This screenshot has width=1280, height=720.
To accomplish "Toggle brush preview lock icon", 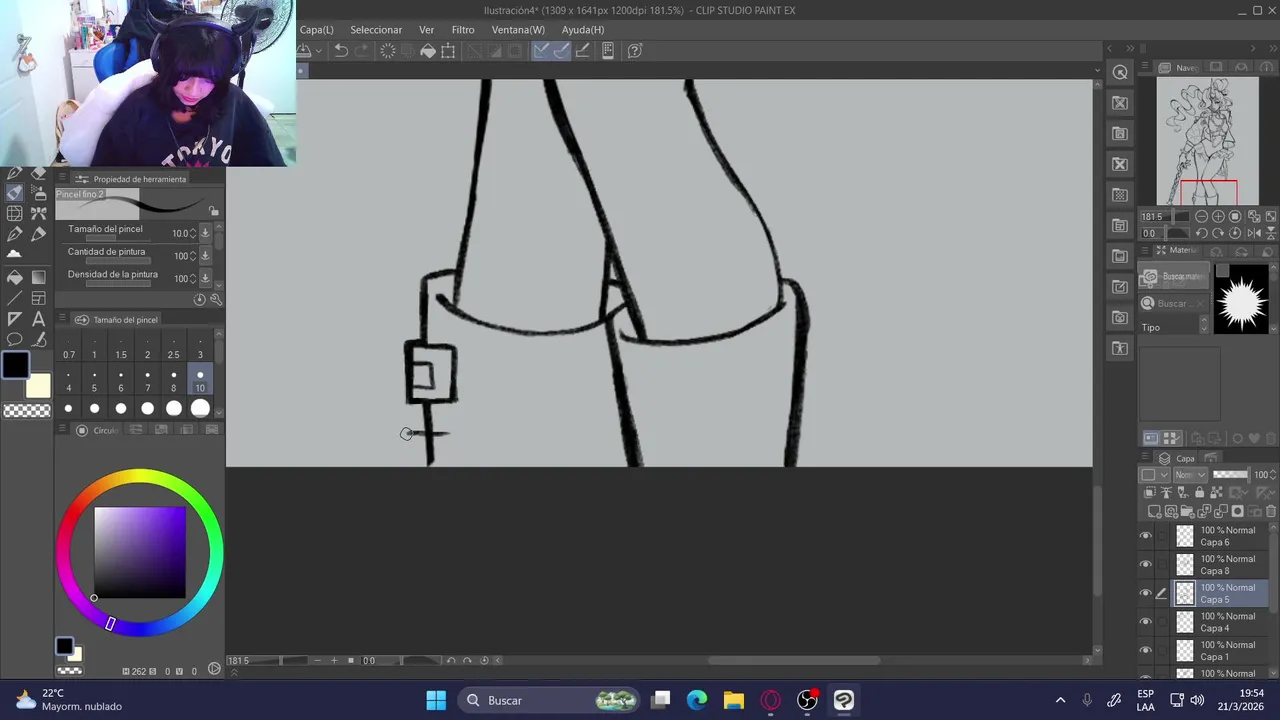I will coord(213,211).
